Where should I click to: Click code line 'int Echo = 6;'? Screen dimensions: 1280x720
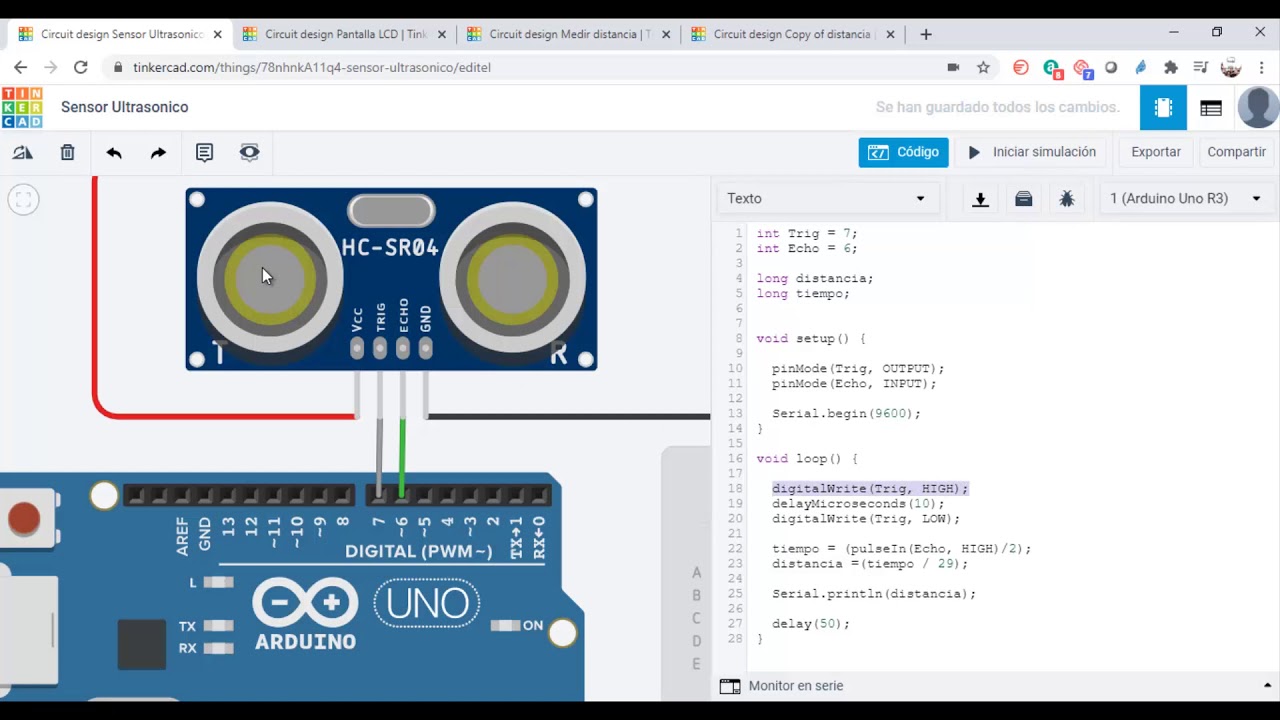pos(806,248)
